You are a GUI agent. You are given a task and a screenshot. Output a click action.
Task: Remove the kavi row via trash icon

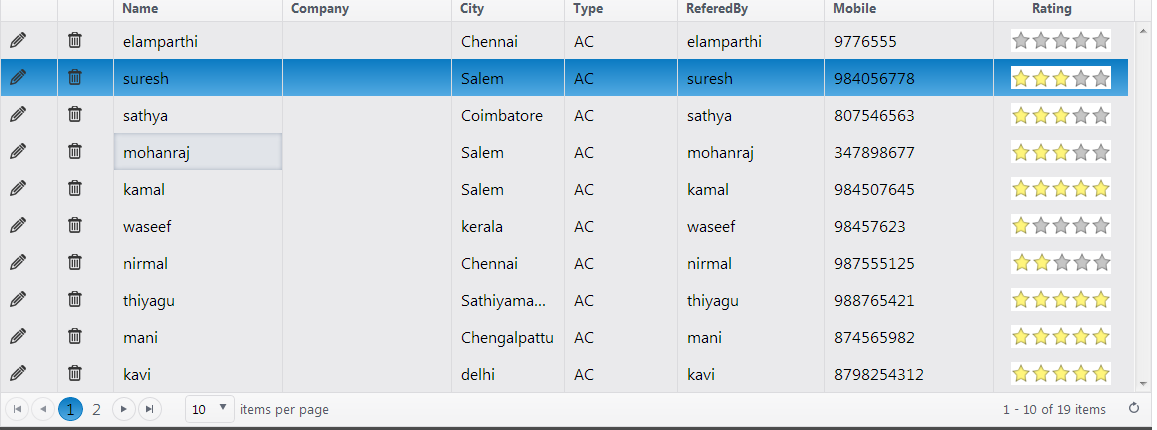coord(75,374)
